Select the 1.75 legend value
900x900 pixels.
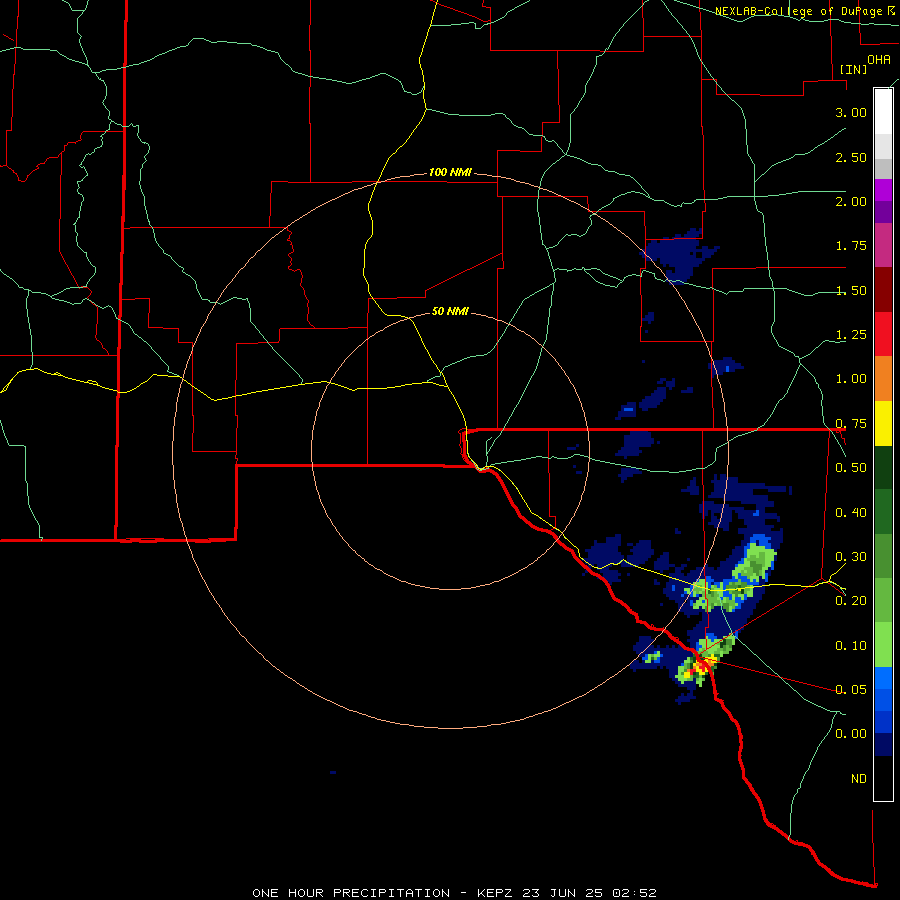tap(851, 246)
